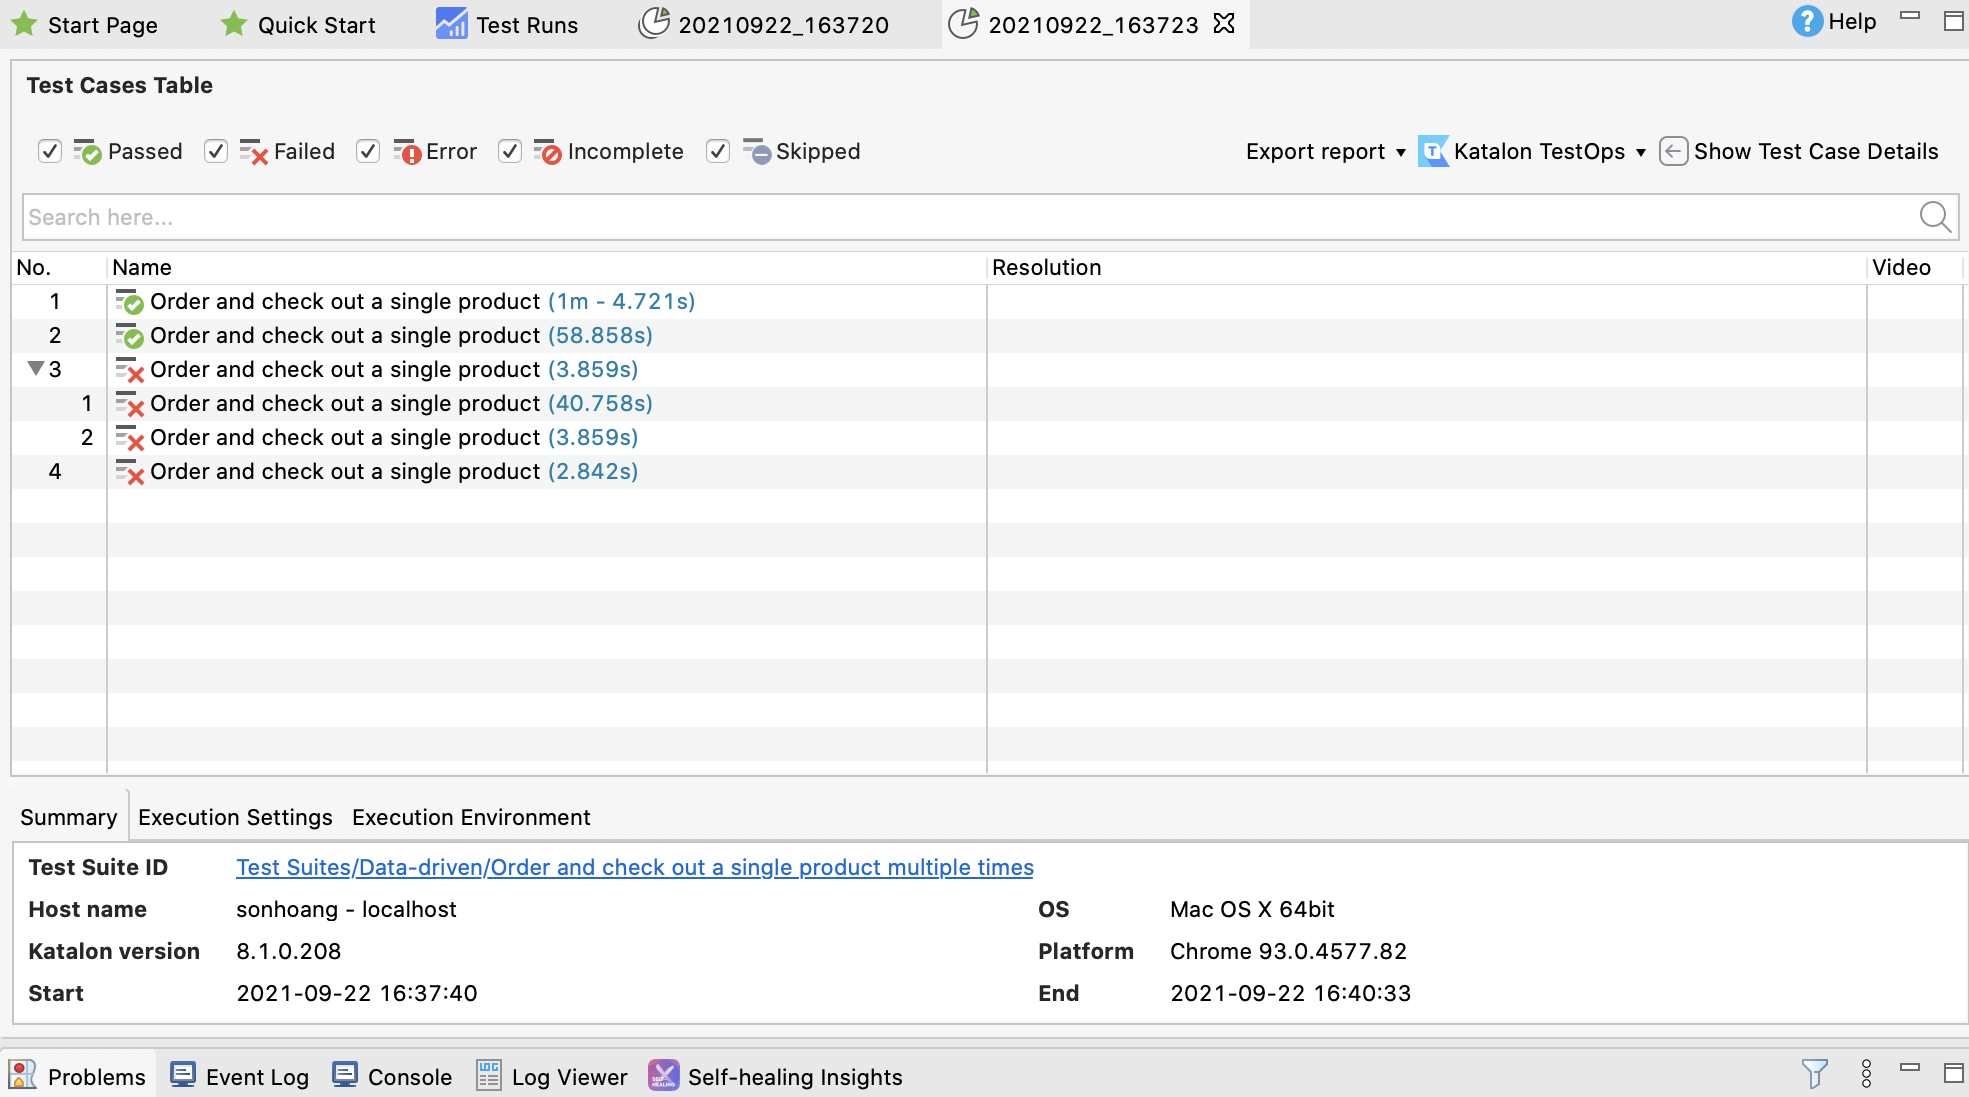Open the Console view
The image size is (1969, 1097).
click(392, 1076)
